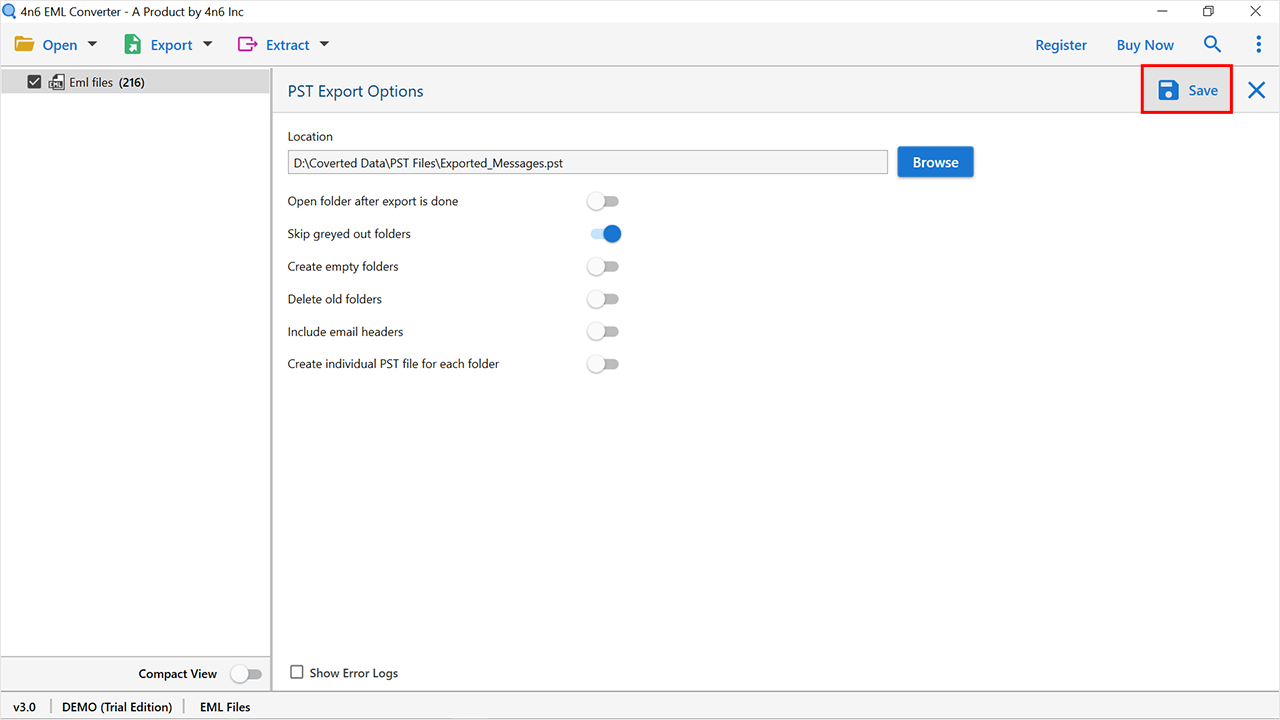
Task: Click the 4n6 logo in the title bar
Action: pos(9,11)
